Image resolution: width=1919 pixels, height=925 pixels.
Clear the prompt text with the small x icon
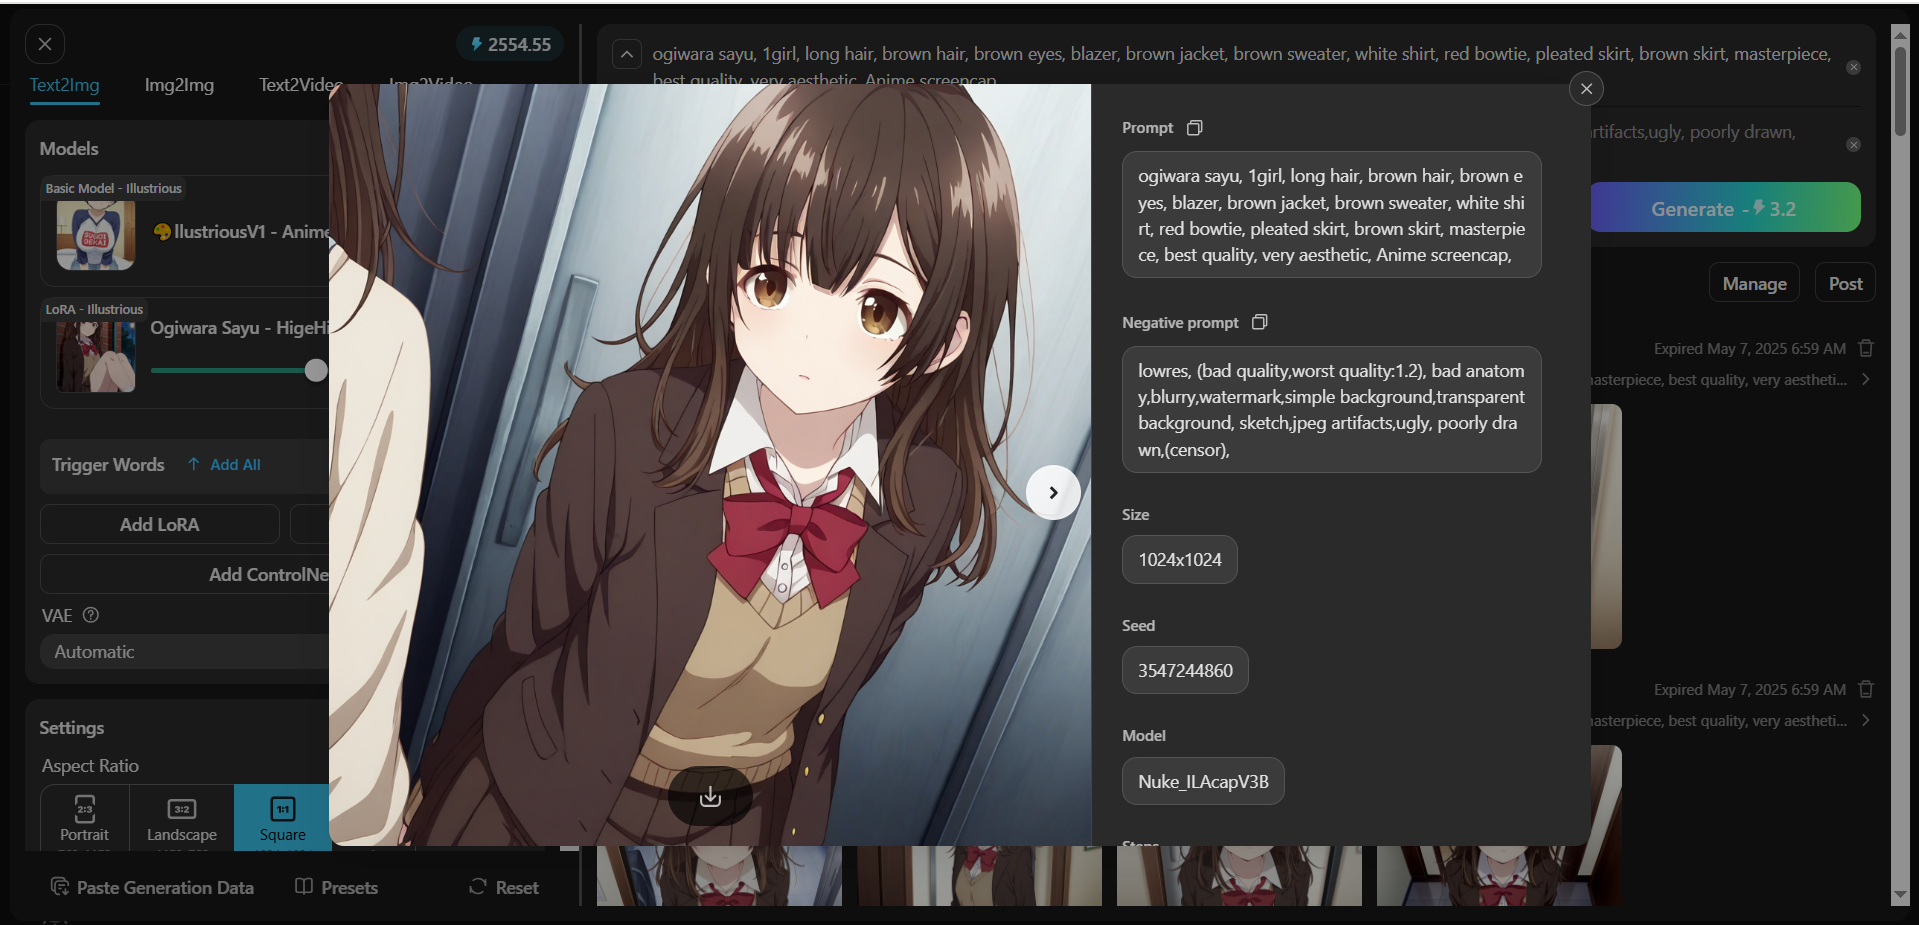click(1853, 67)
